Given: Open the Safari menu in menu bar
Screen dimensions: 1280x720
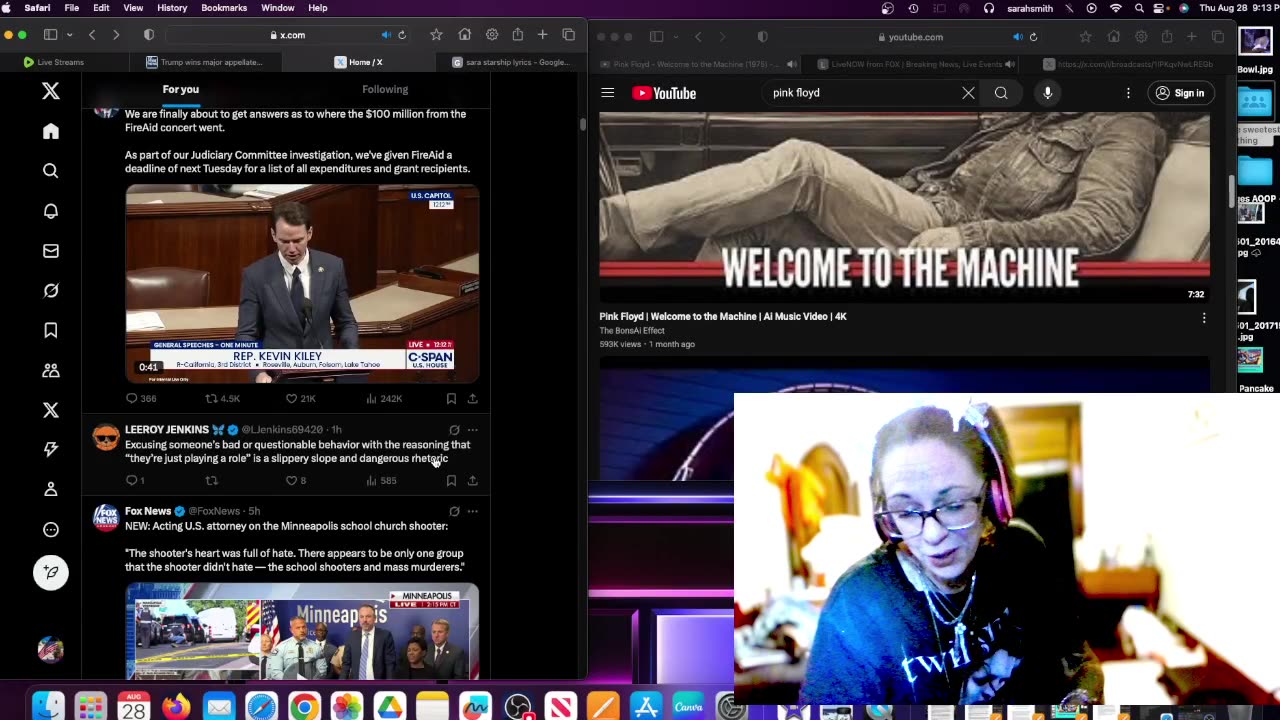Looking at the screenshot, I should (x=37, y=8).
